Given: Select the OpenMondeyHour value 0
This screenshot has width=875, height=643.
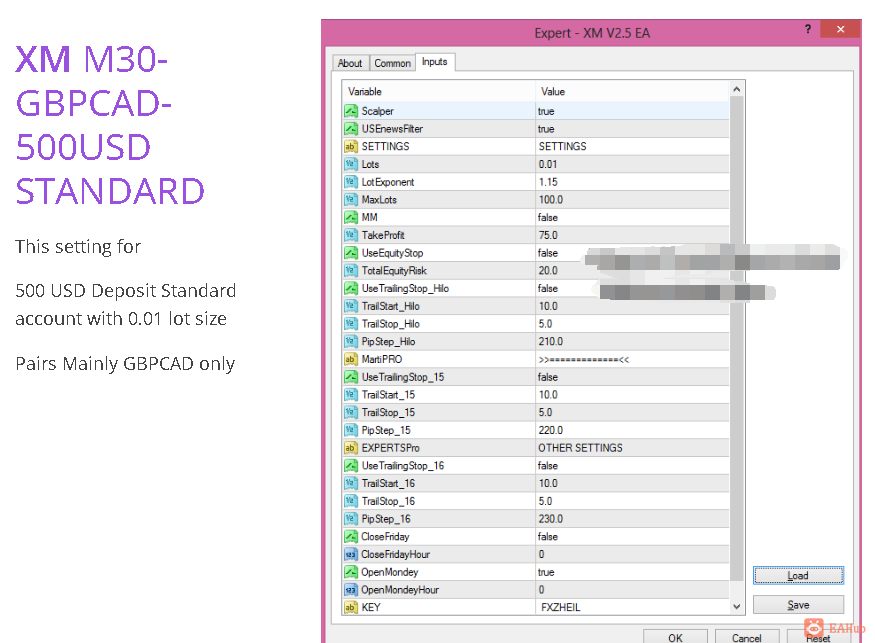Looking at the screenshot, I should [541, 590].
